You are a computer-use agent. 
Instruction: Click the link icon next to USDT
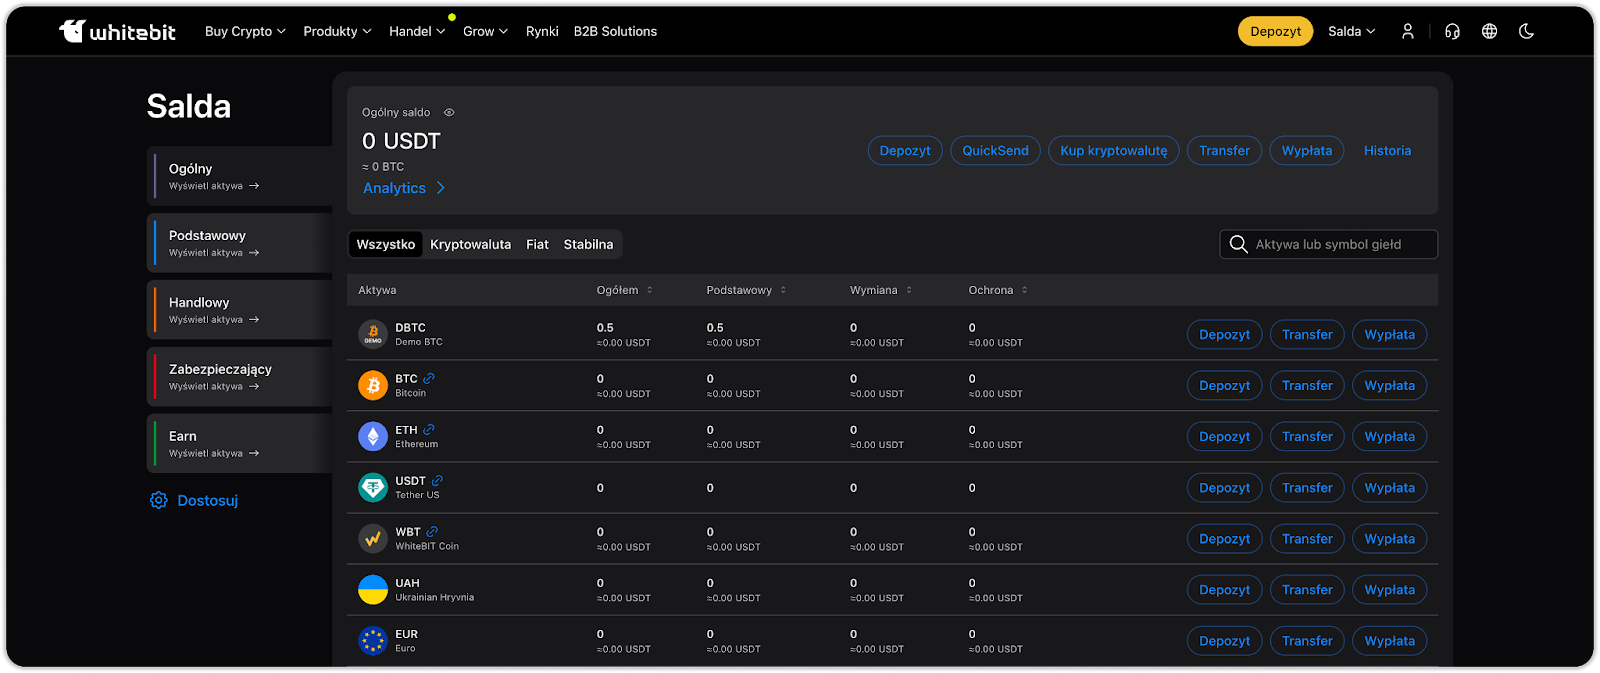437,481
